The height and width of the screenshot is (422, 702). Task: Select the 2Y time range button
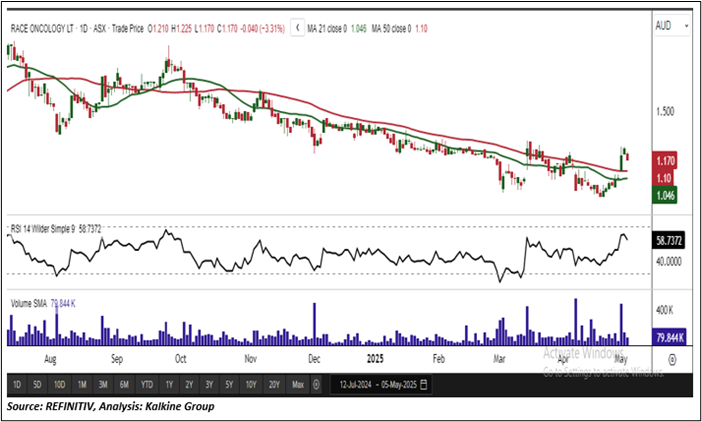pos(189,384)
